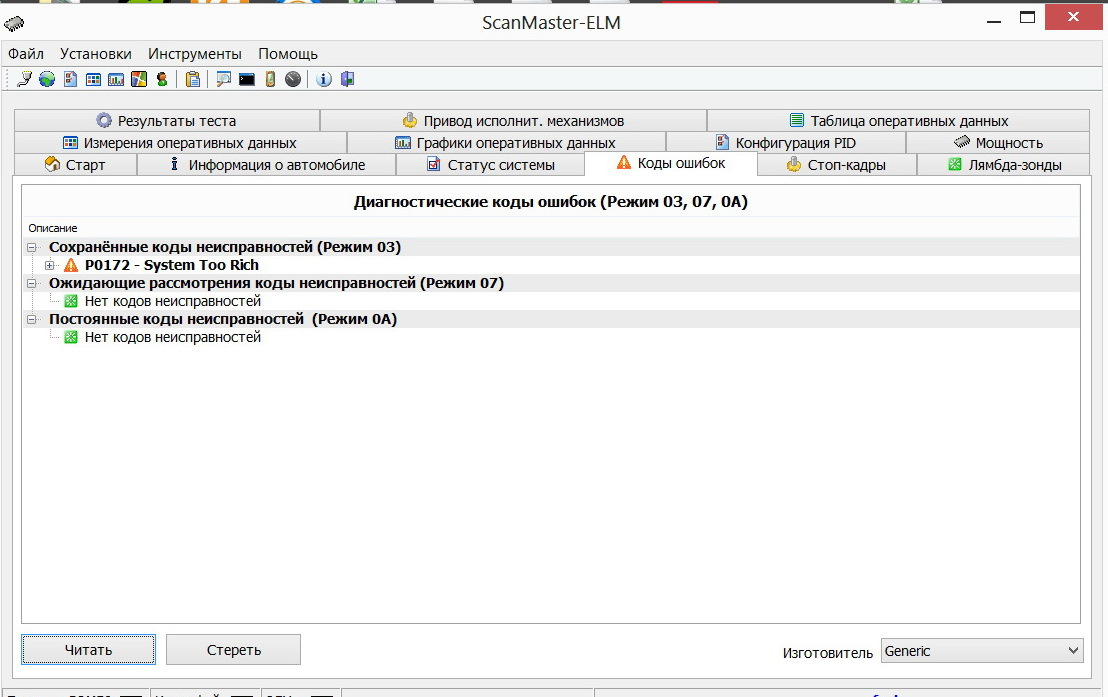
Task: Click the Читать button
Action: (88, 650)
